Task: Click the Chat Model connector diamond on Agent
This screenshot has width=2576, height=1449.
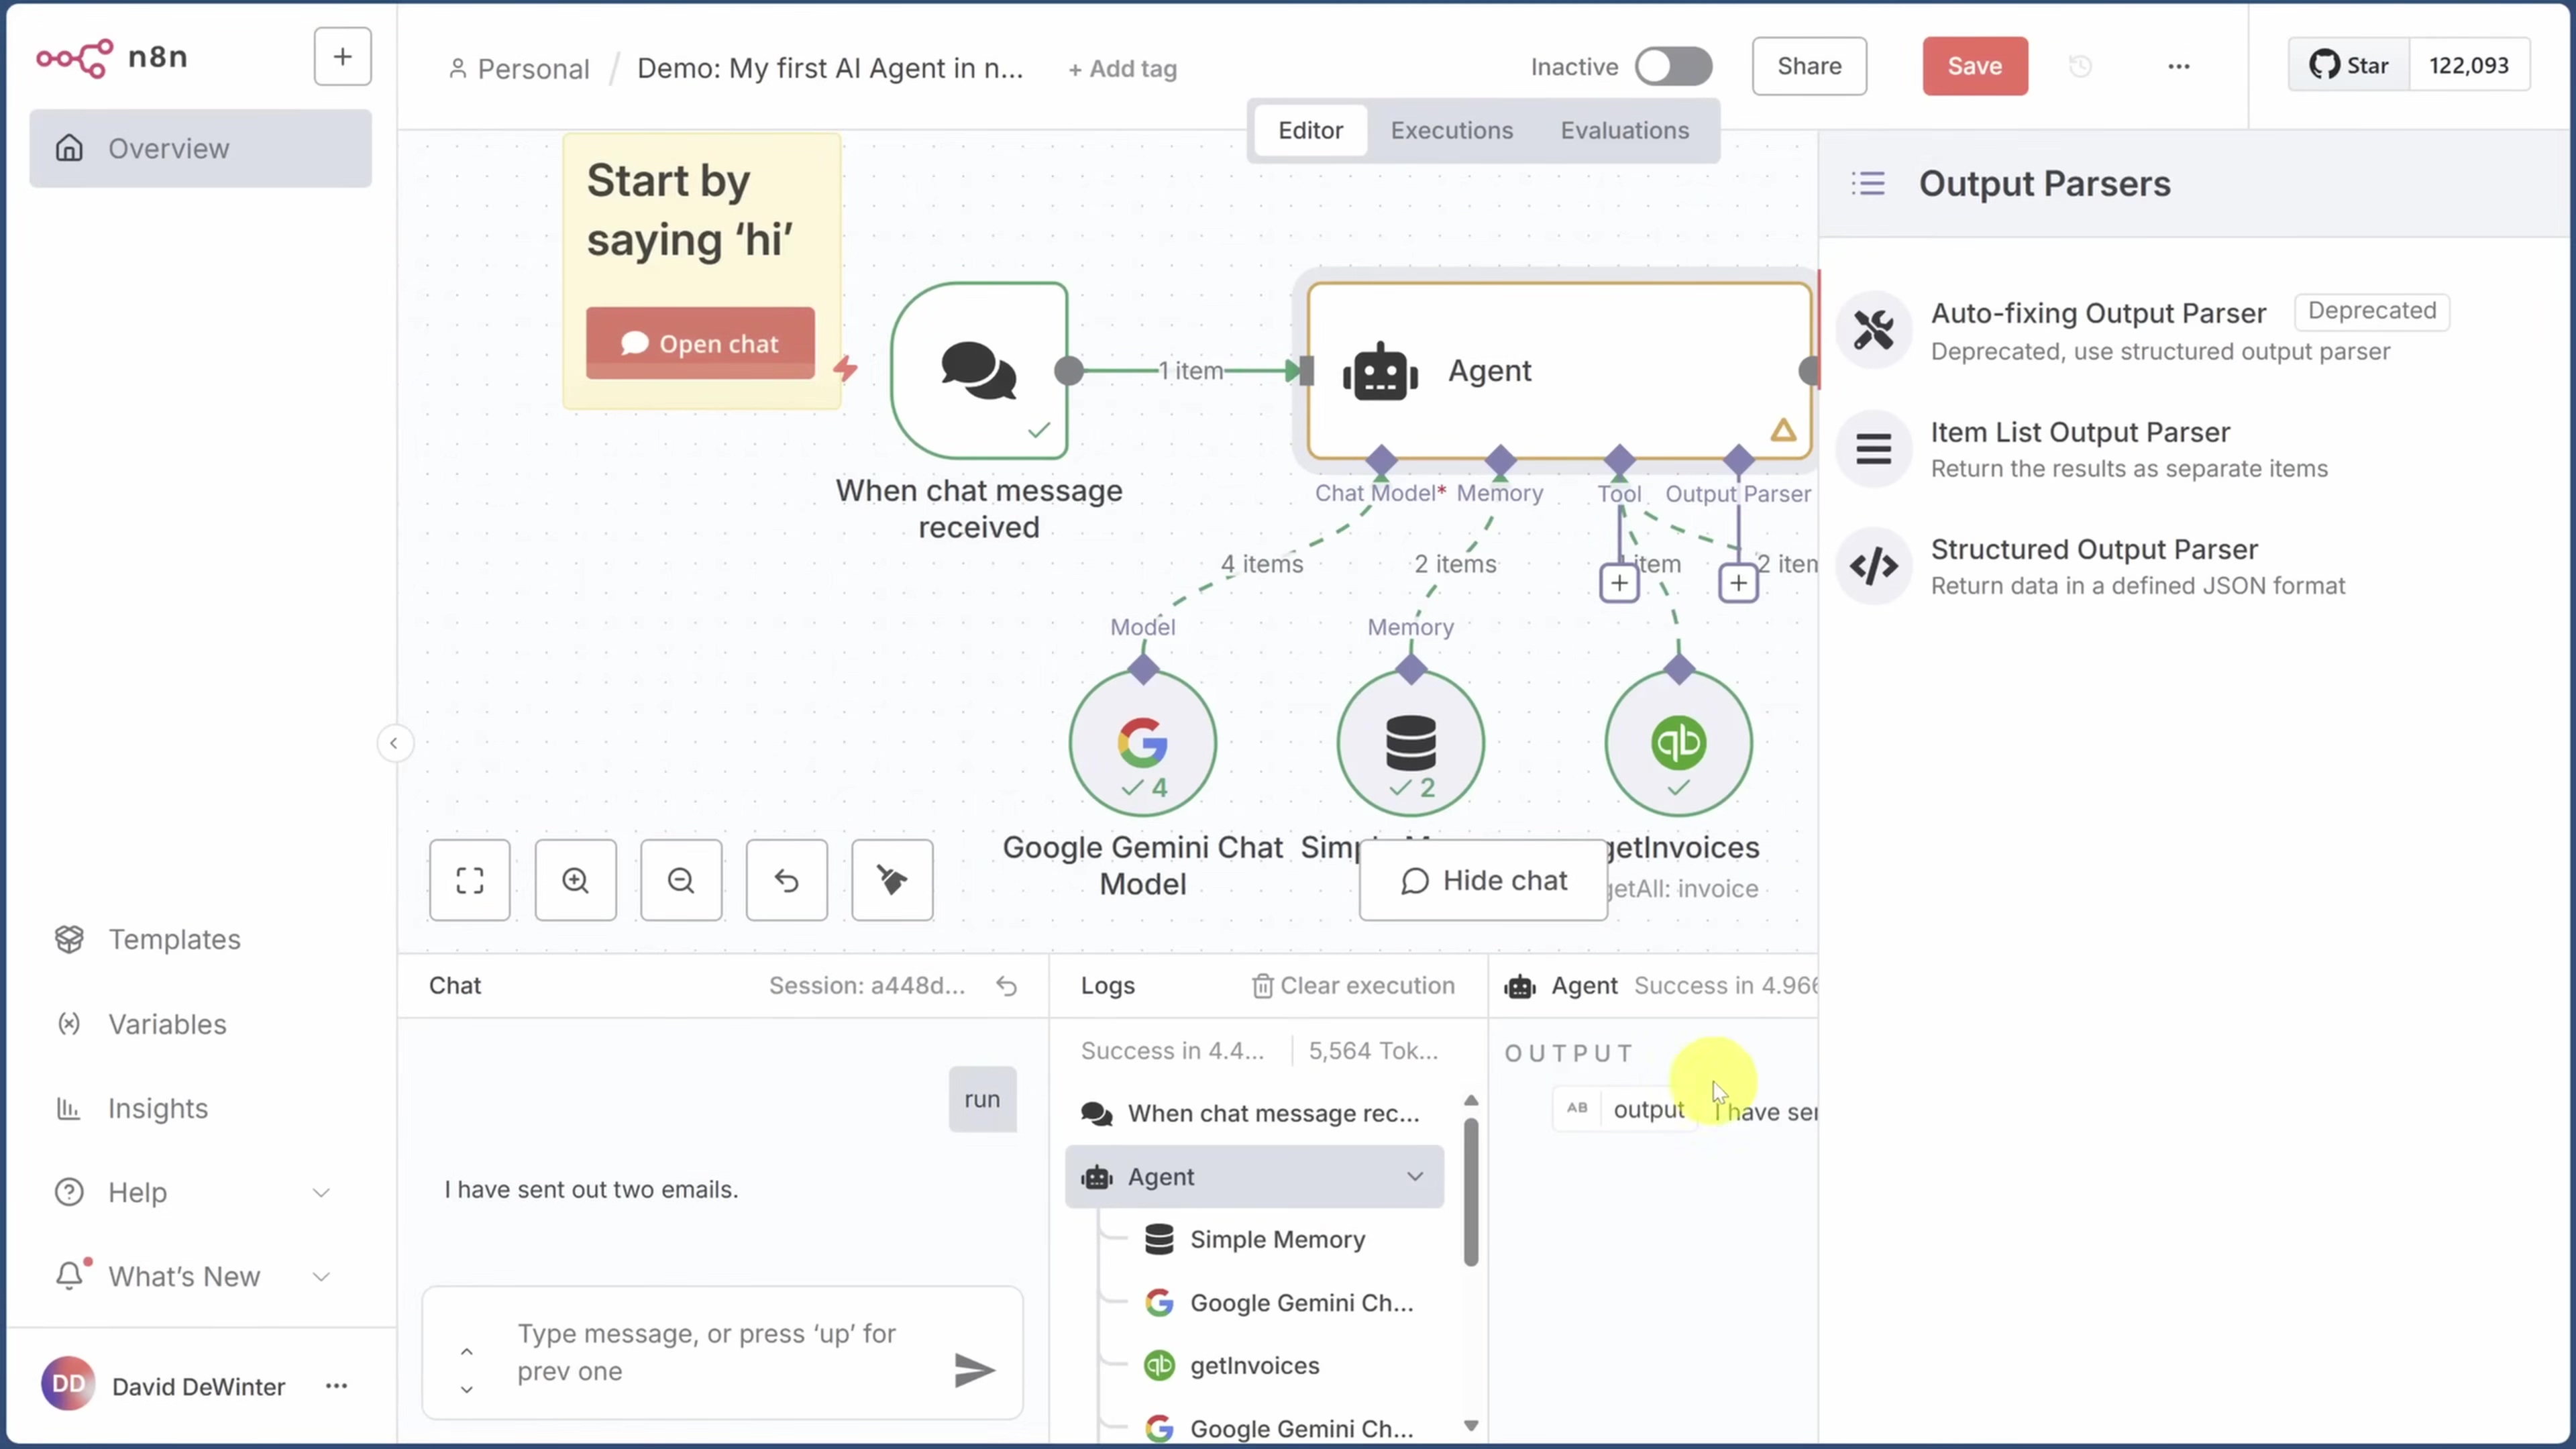Action: coord(1381,460)
